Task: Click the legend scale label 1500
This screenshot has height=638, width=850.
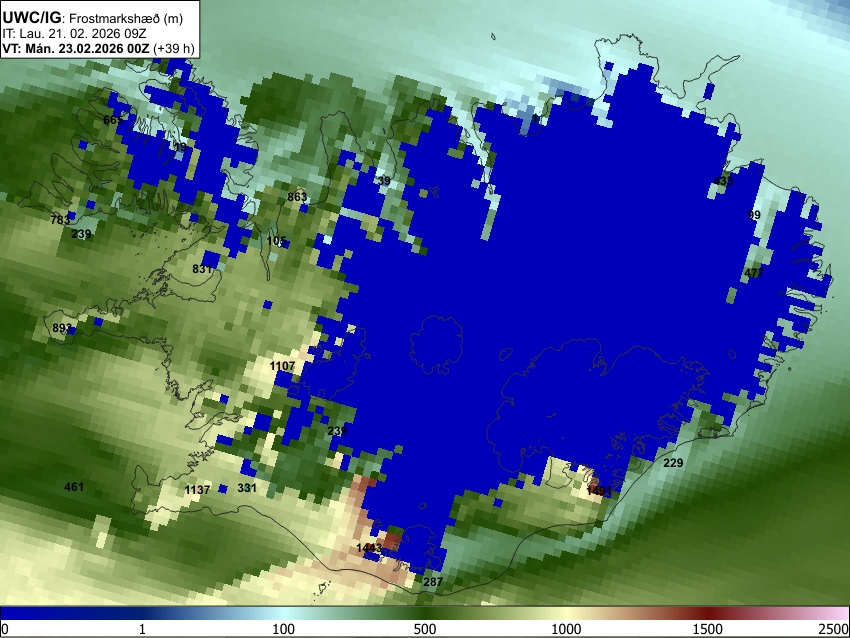Action: click(708, 629)
